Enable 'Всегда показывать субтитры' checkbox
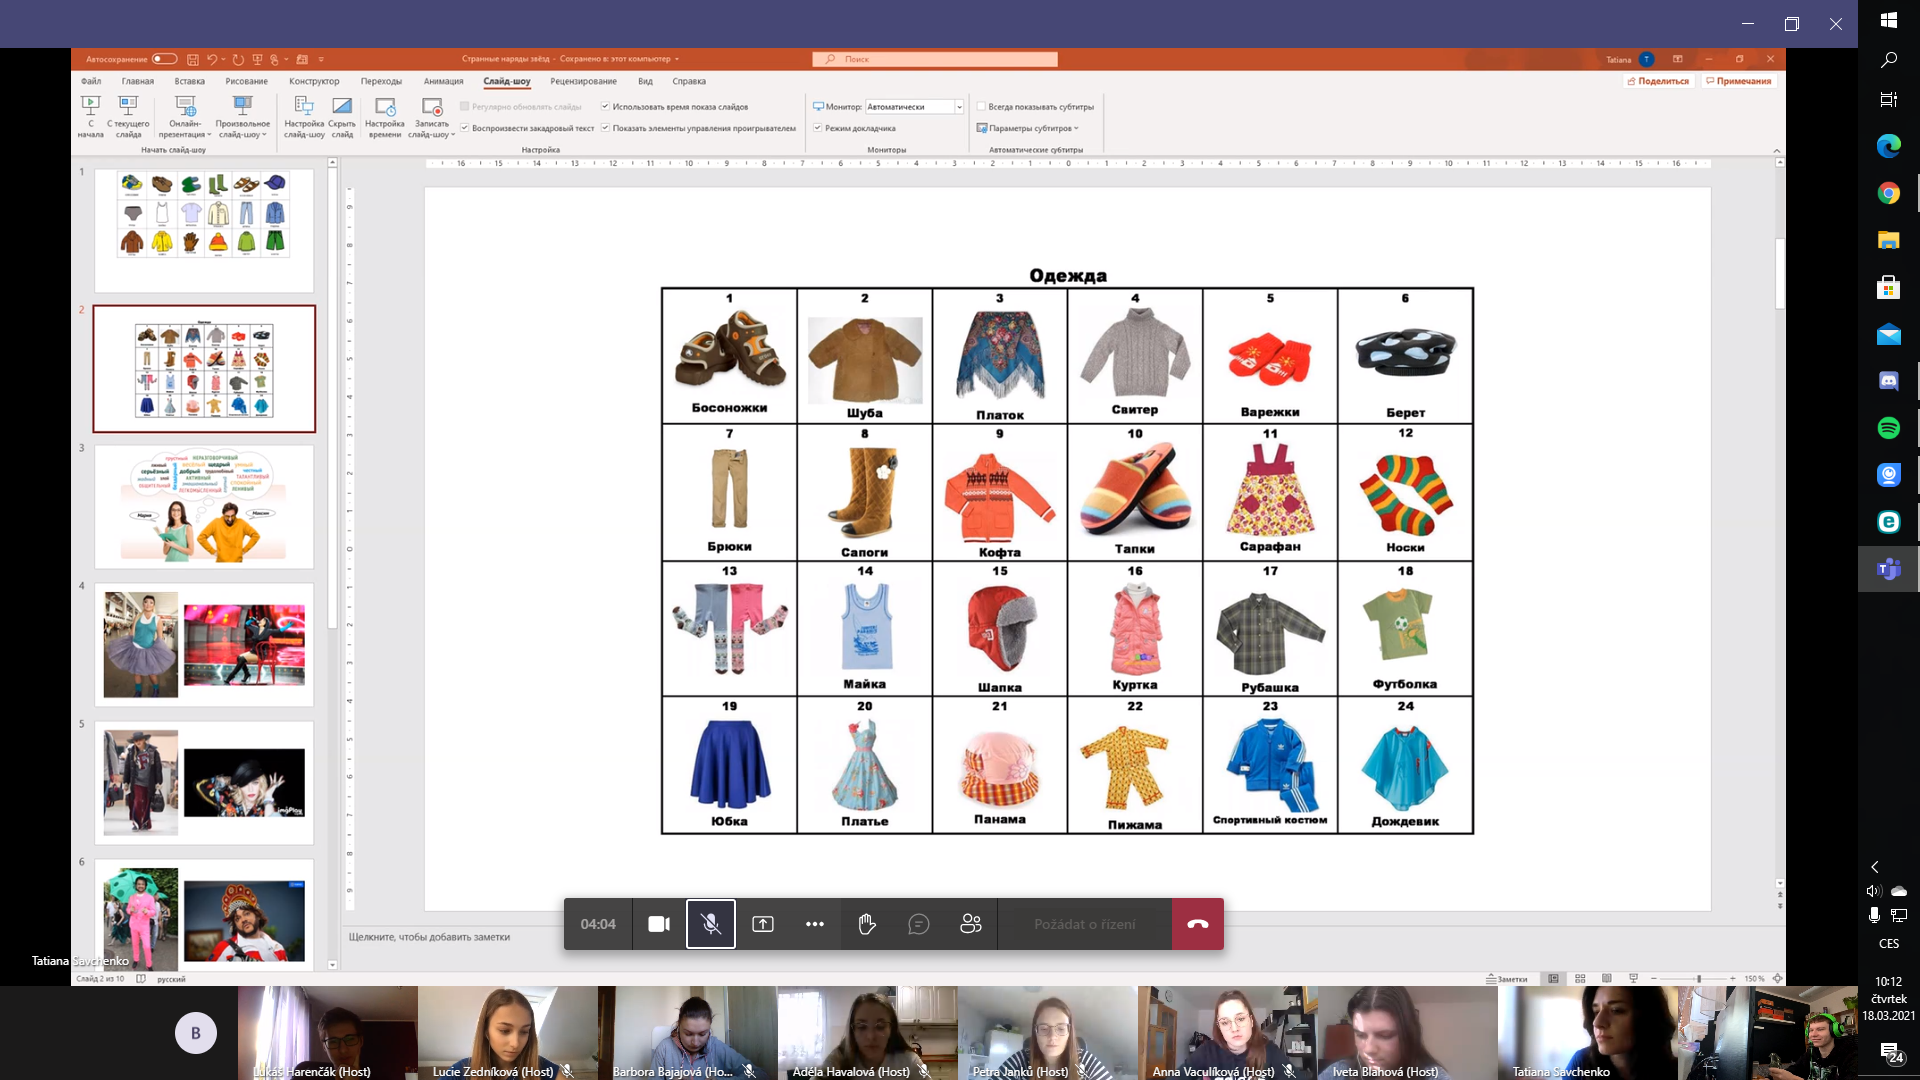 (x=982, y=106)
